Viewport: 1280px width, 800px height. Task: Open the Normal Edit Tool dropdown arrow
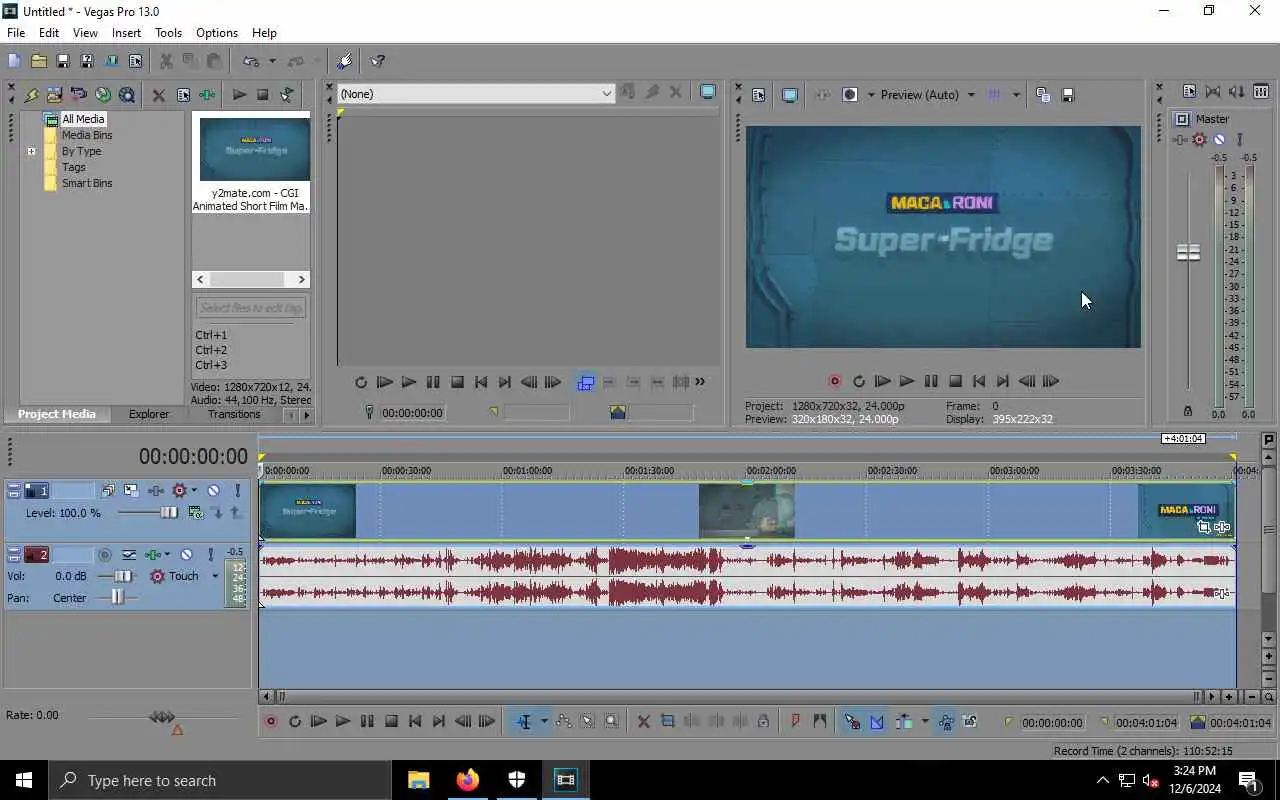[x=544, y=721]
